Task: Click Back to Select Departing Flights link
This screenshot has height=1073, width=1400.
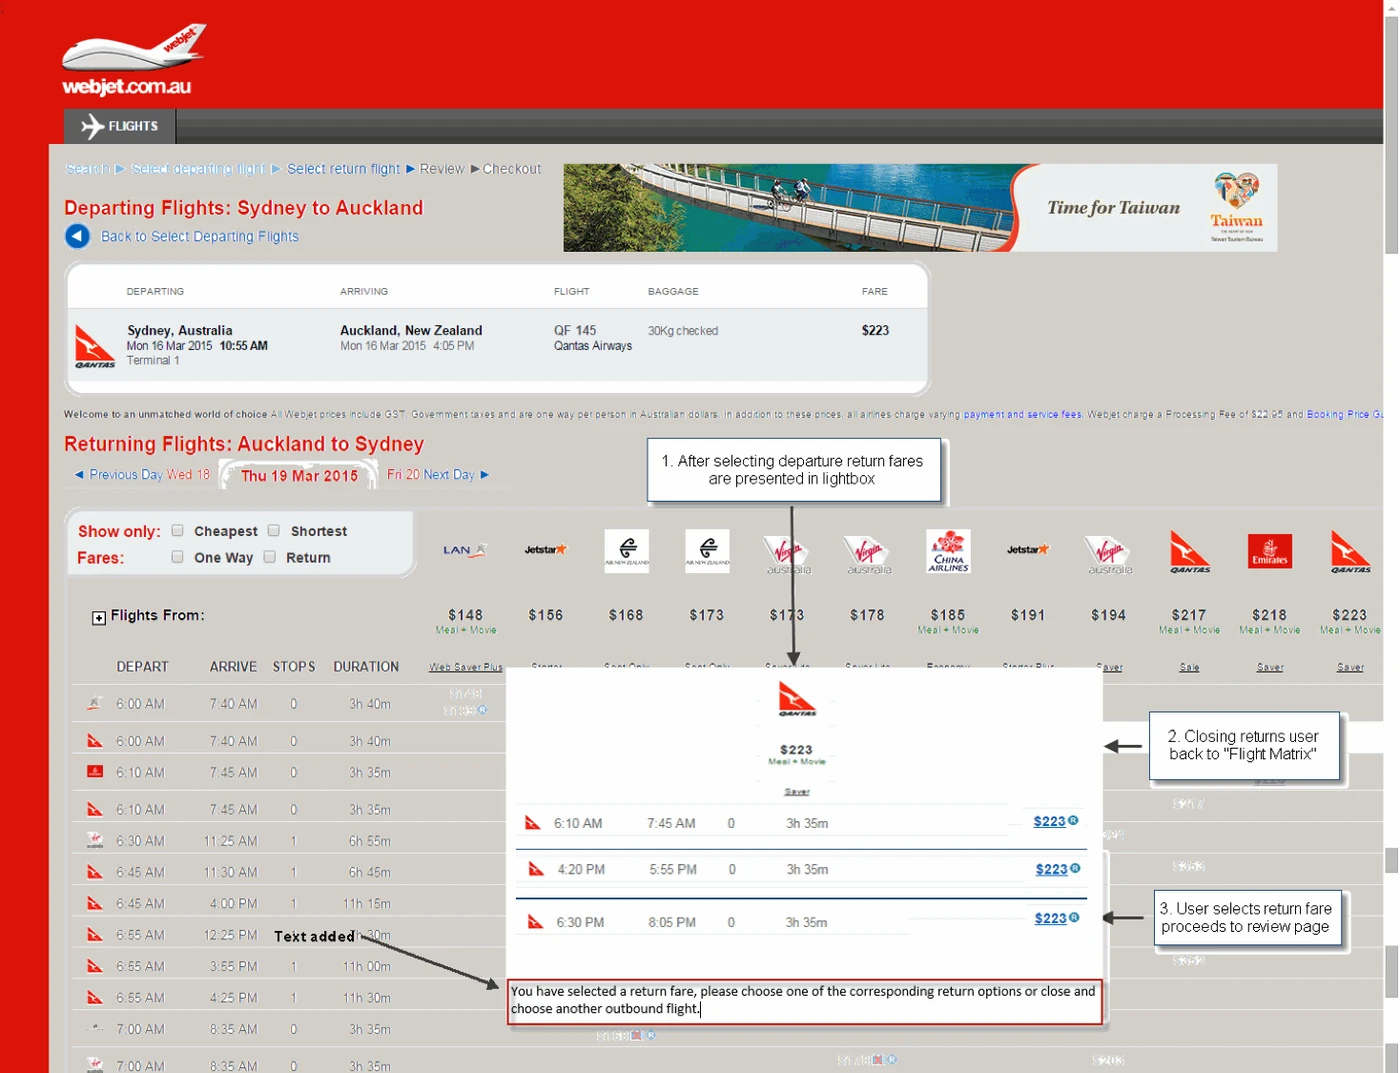Action: 199,236
